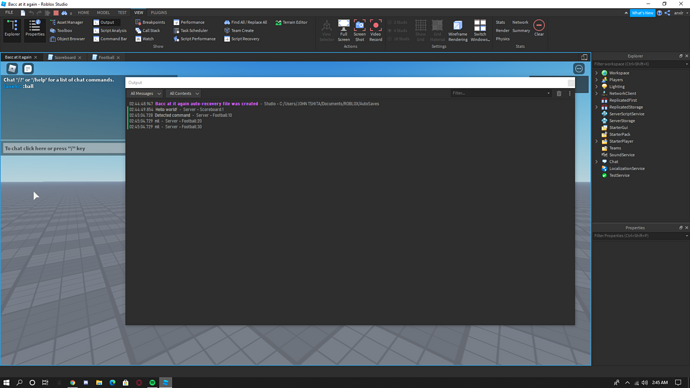
Task: Expand the StarterPlayer tree node
Action: 597,141
